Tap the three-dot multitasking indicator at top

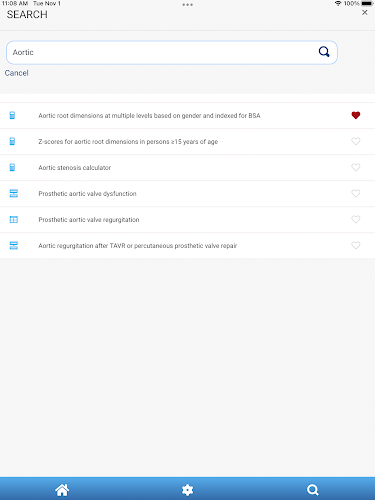(187, 5)
